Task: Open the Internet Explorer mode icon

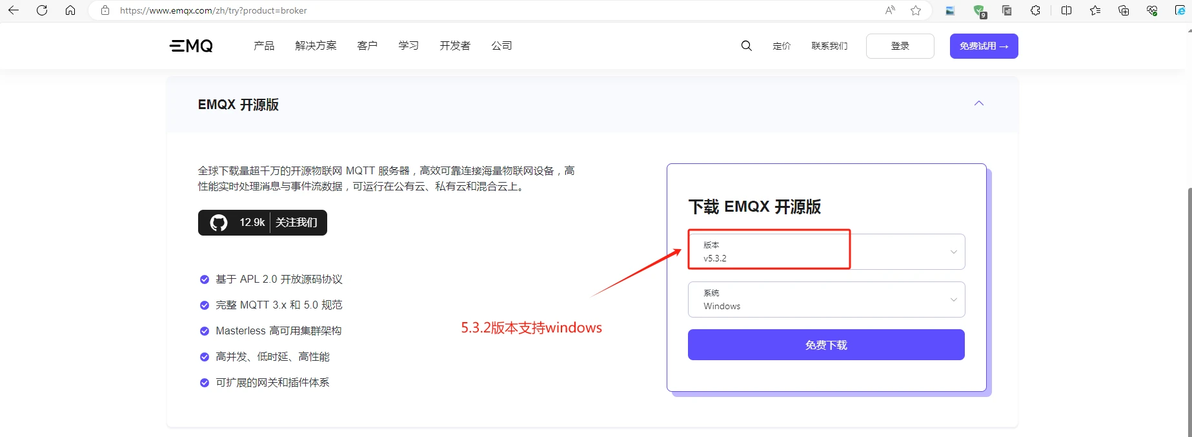Action: pyautogui.click(x=1182, y=11)
